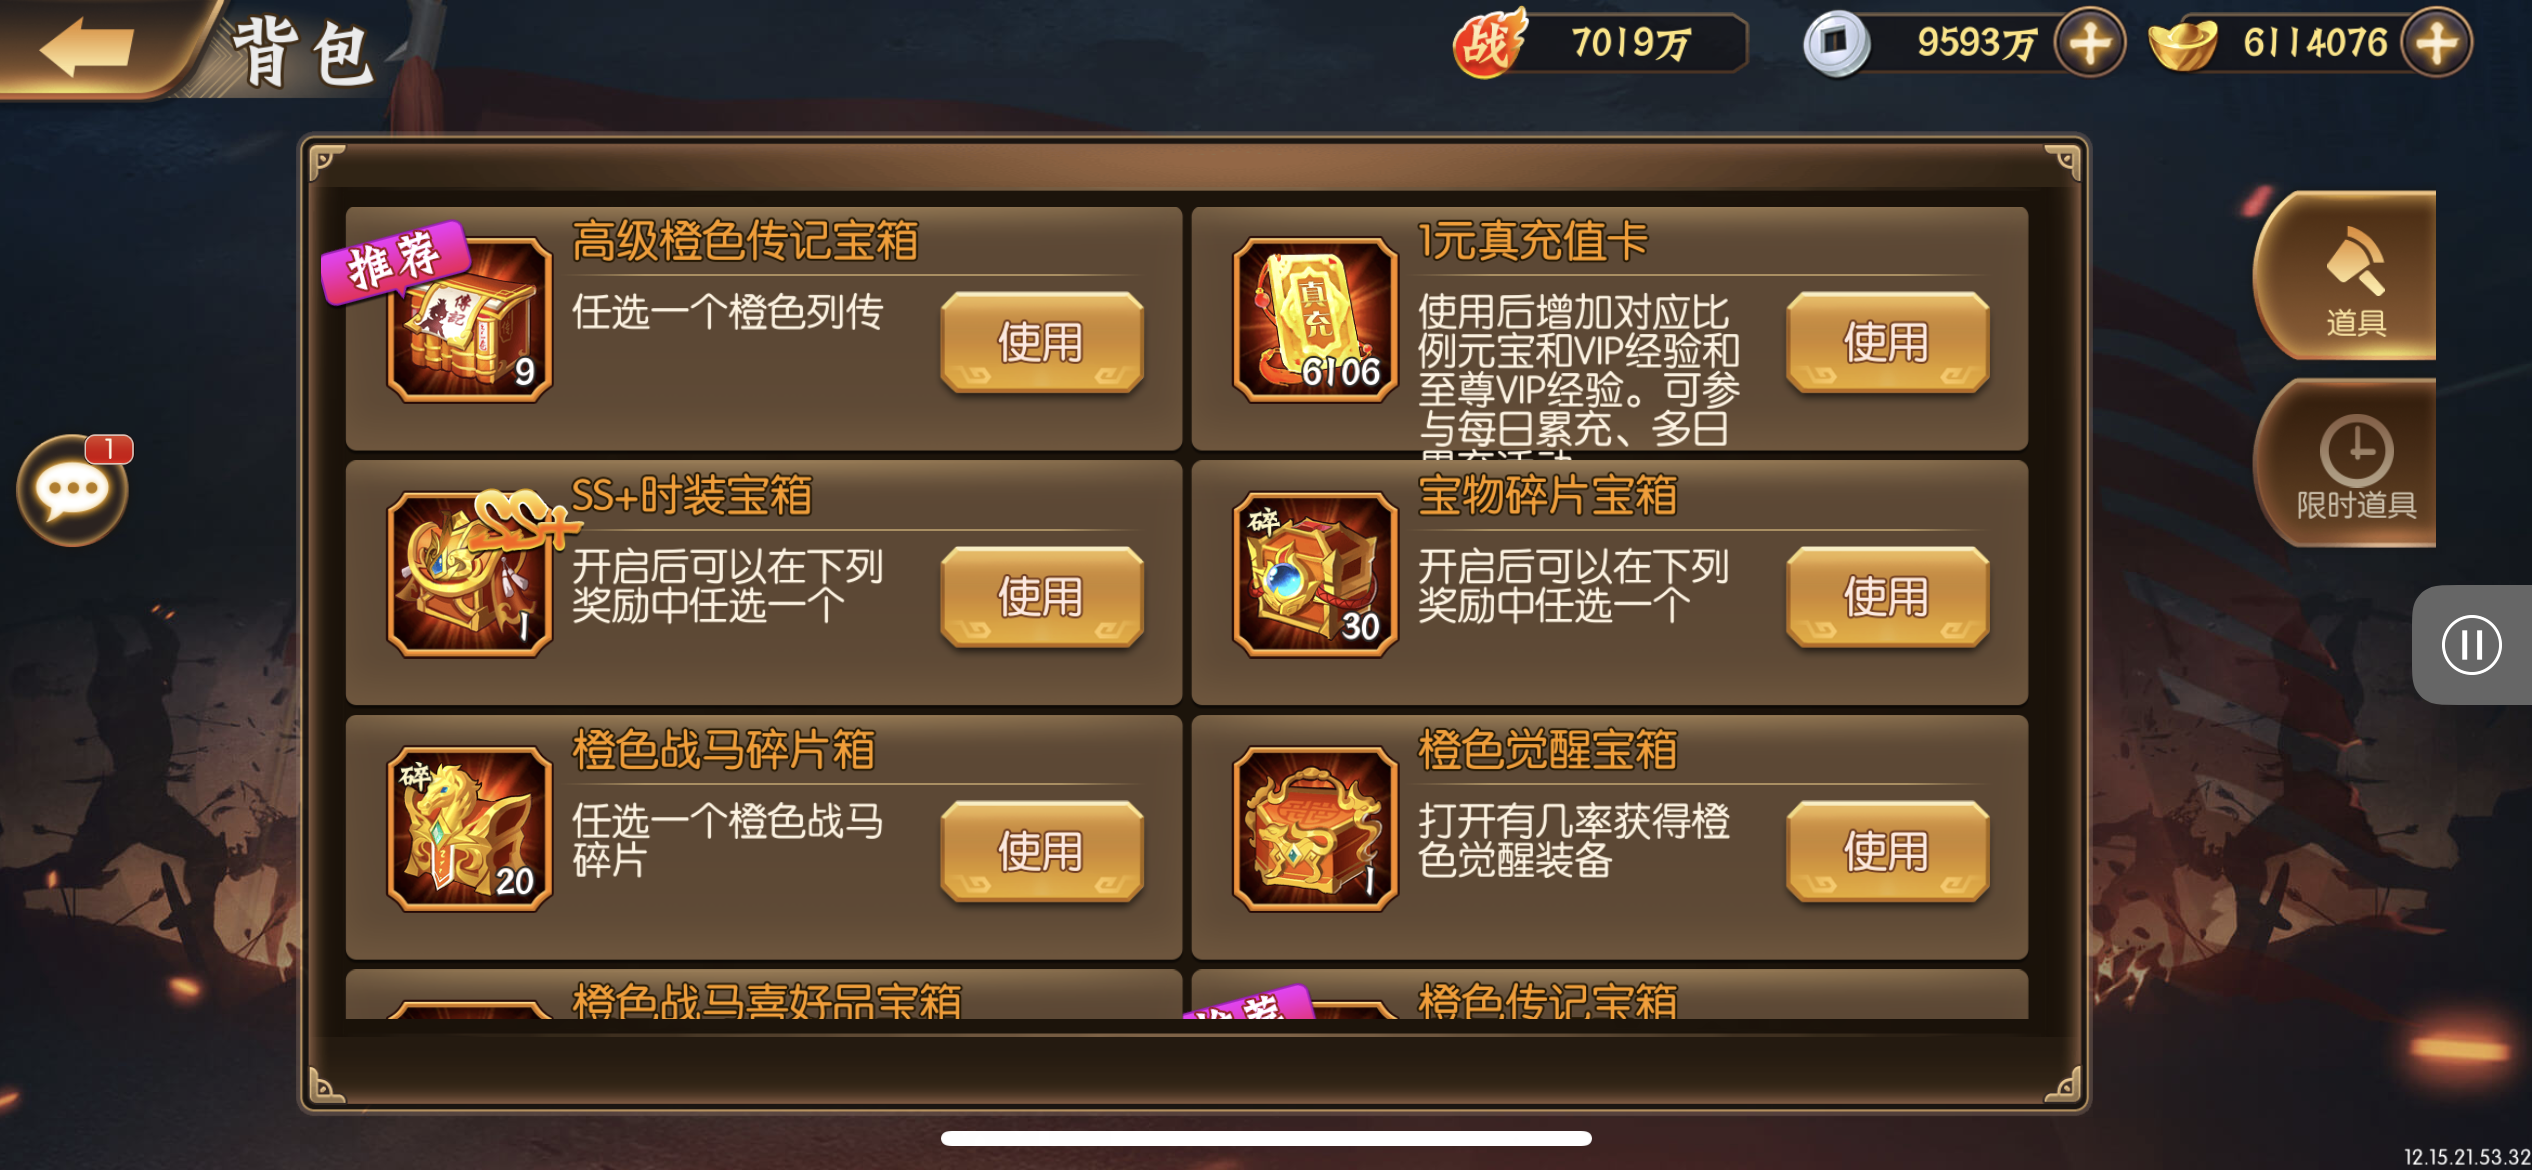Select the 橙色战马碎片箱 horse icon
2532x1170 pixels.
pyautogui.click(x=470, y=829)
